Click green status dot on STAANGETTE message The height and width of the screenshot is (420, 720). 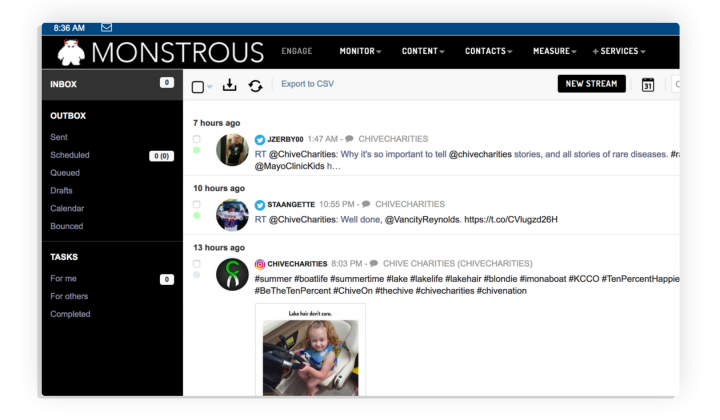[x=197, y=215]
